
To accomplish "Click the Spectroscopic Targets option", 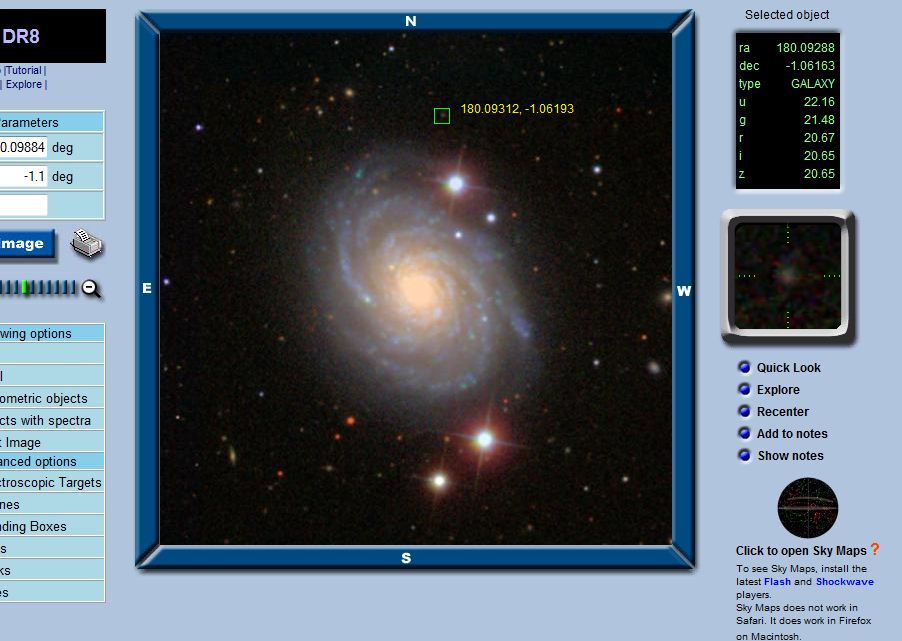I will 52,482.
